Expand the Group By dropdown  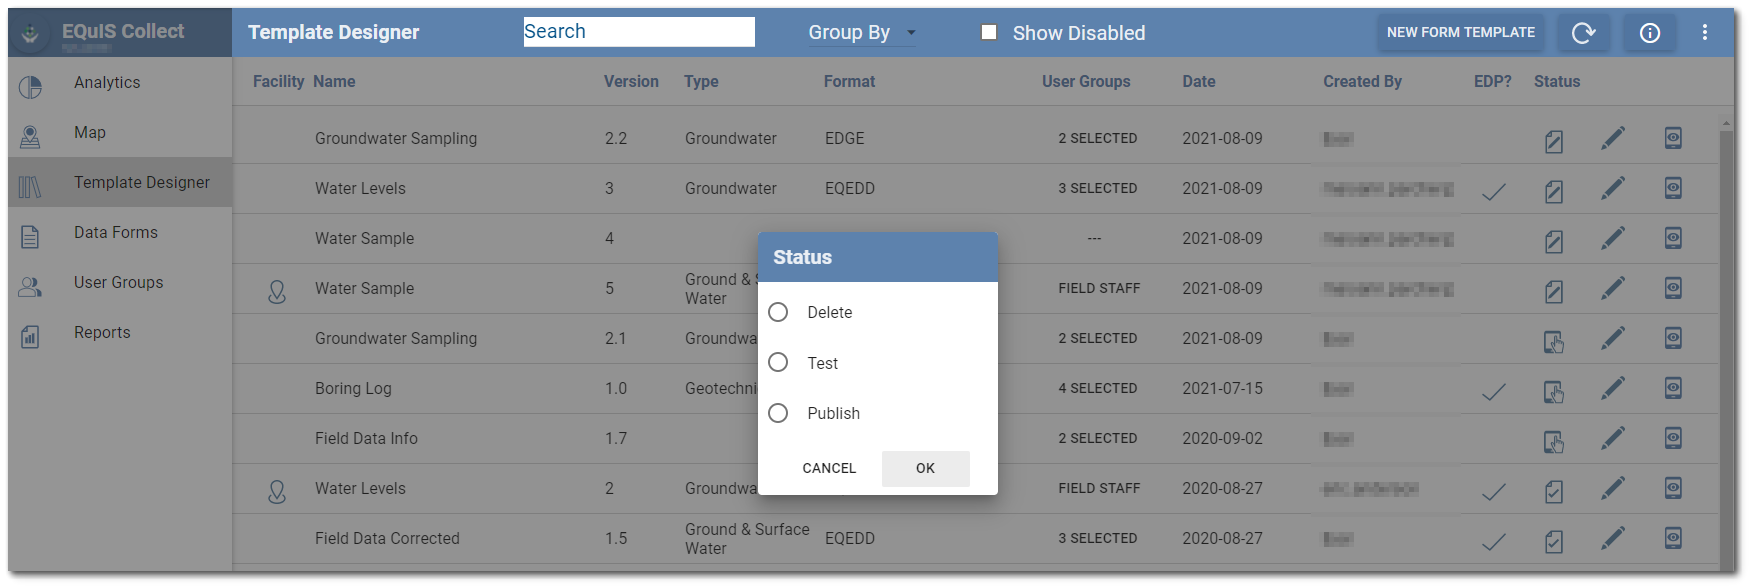(861, 33)
